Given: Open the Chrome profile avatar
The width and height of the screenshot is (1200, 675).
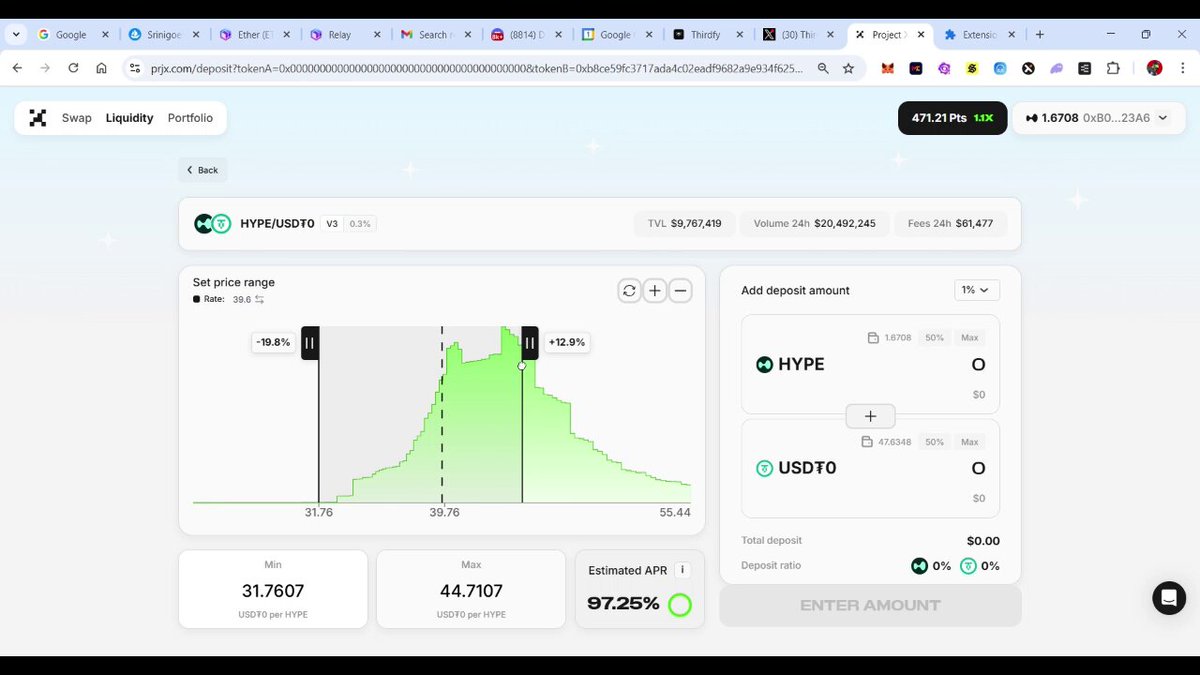Looking at the screenshot, I should [1154, 68].
